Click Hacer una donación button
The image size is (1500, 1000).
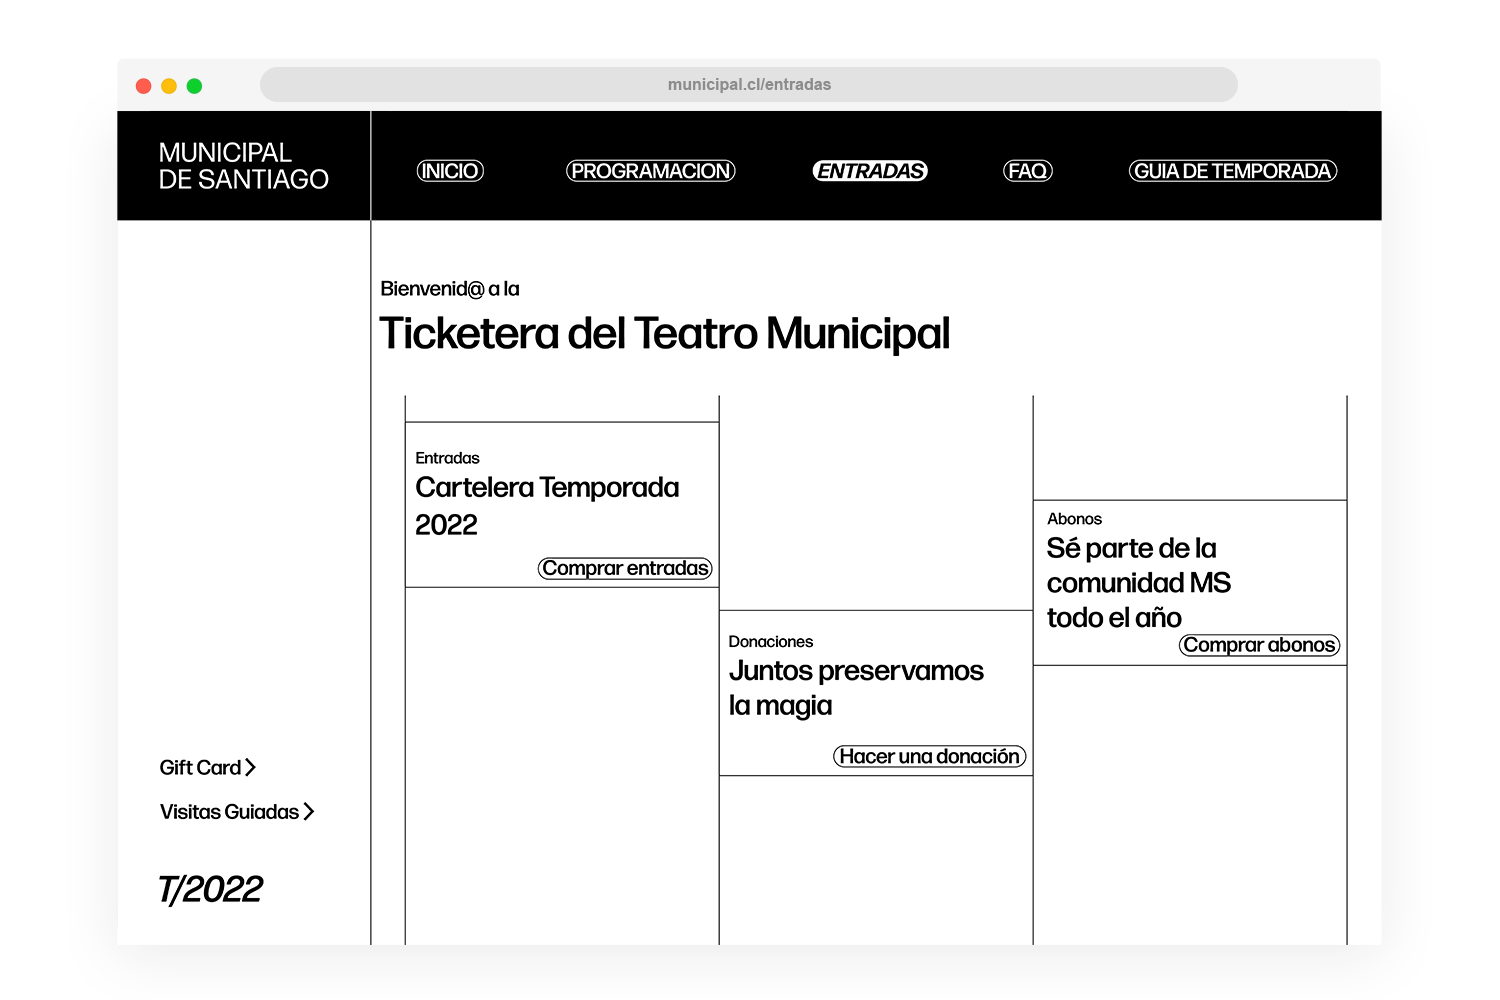point(930,756)
